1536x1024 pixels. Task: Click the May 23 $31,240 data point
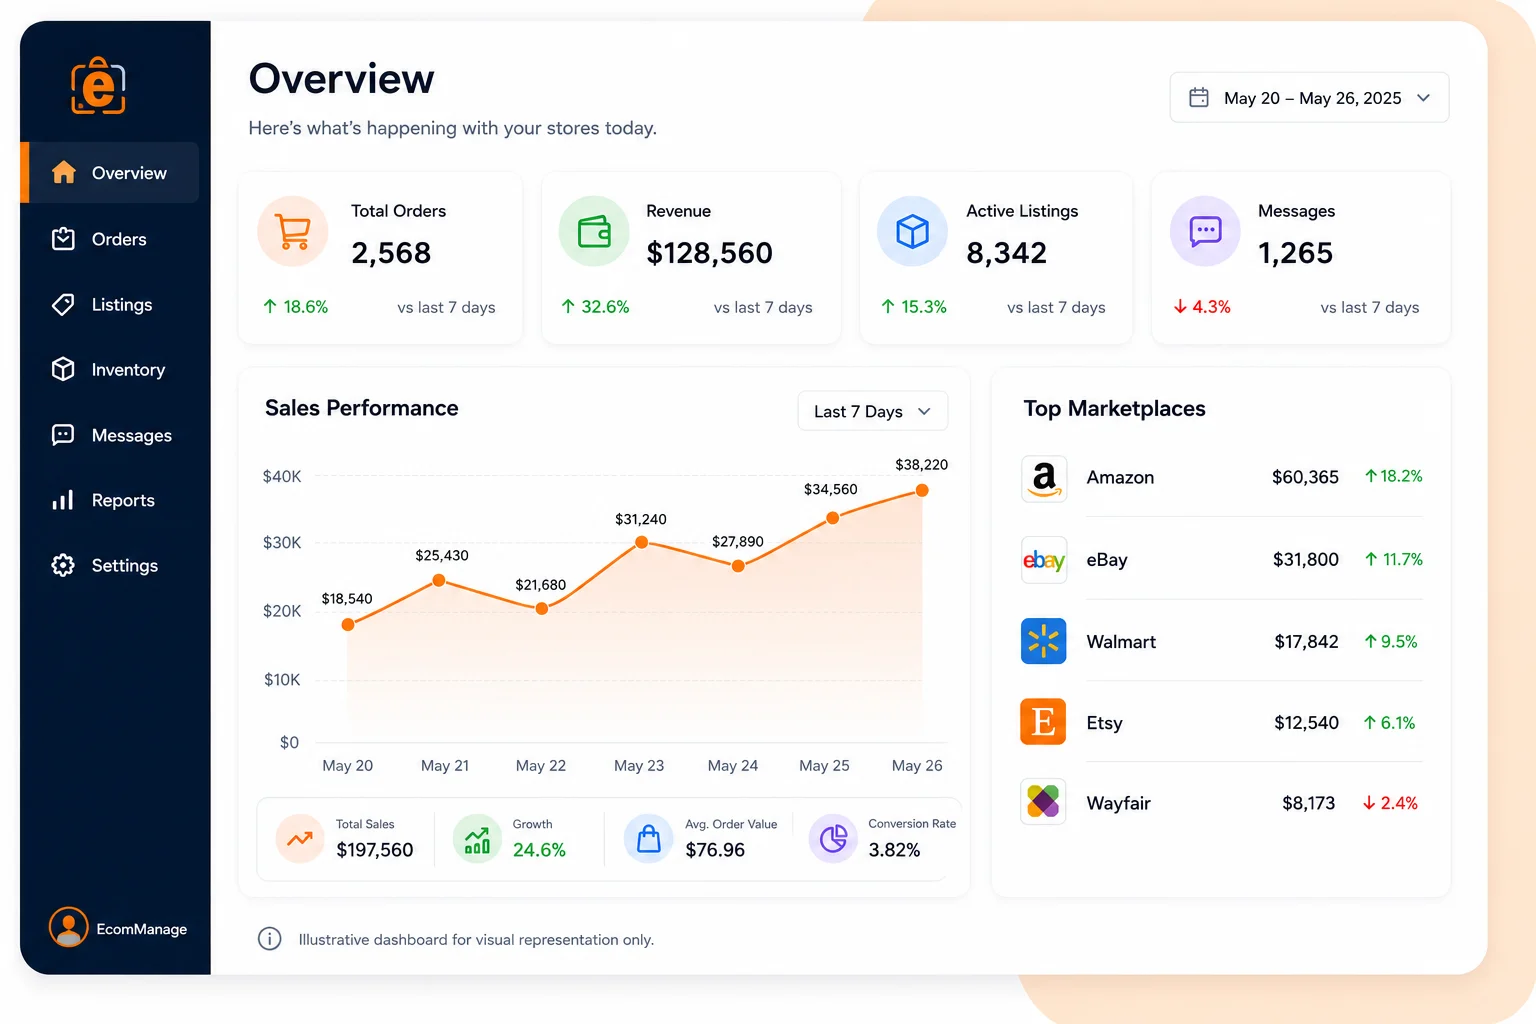pos(641,542)
